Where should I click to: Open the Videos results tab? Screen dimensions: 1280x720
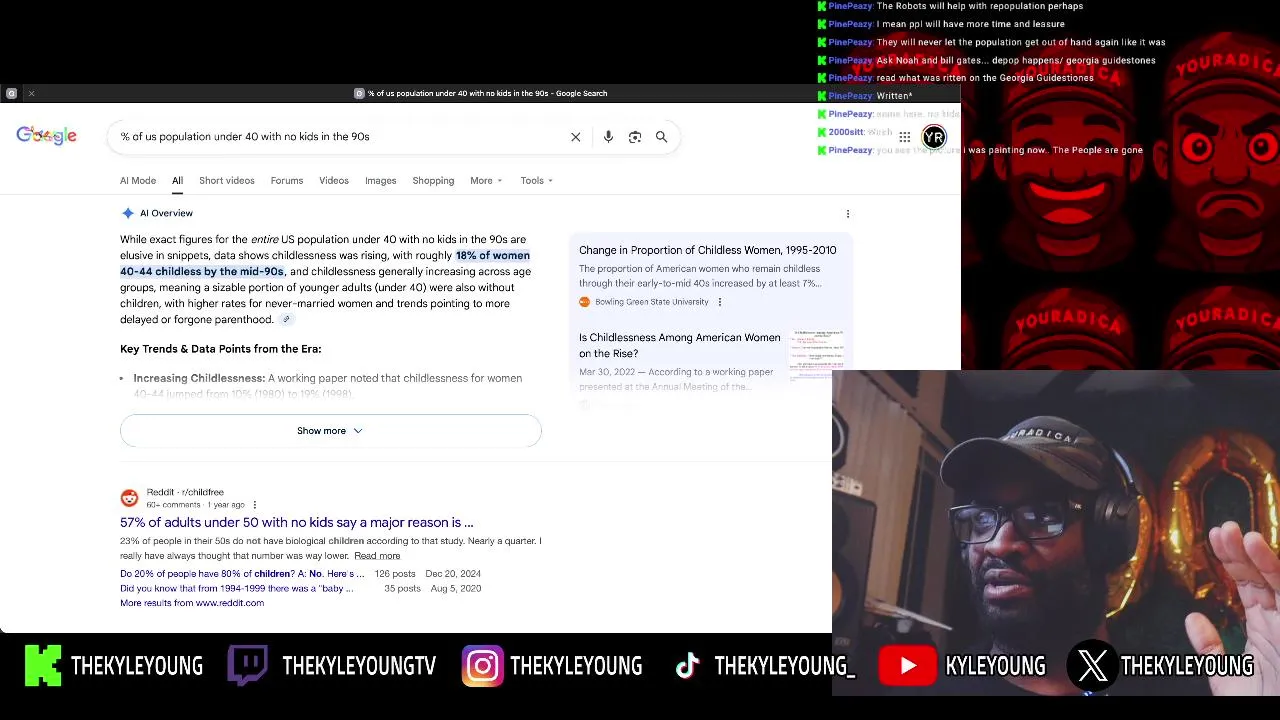(334, 181)
